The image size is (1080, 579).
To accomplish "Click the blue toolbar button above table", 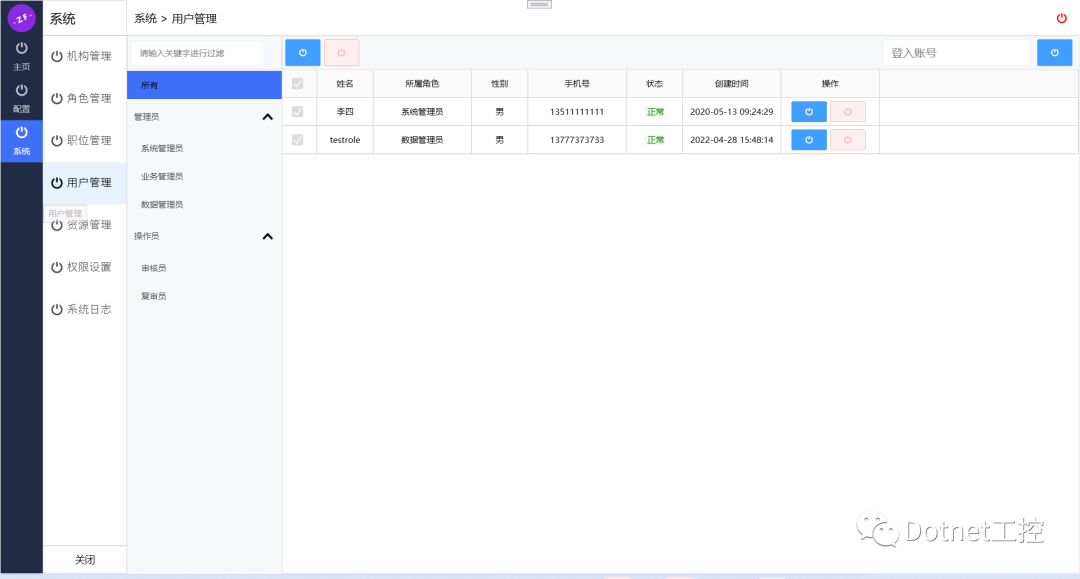I will (x=302, y=52).
